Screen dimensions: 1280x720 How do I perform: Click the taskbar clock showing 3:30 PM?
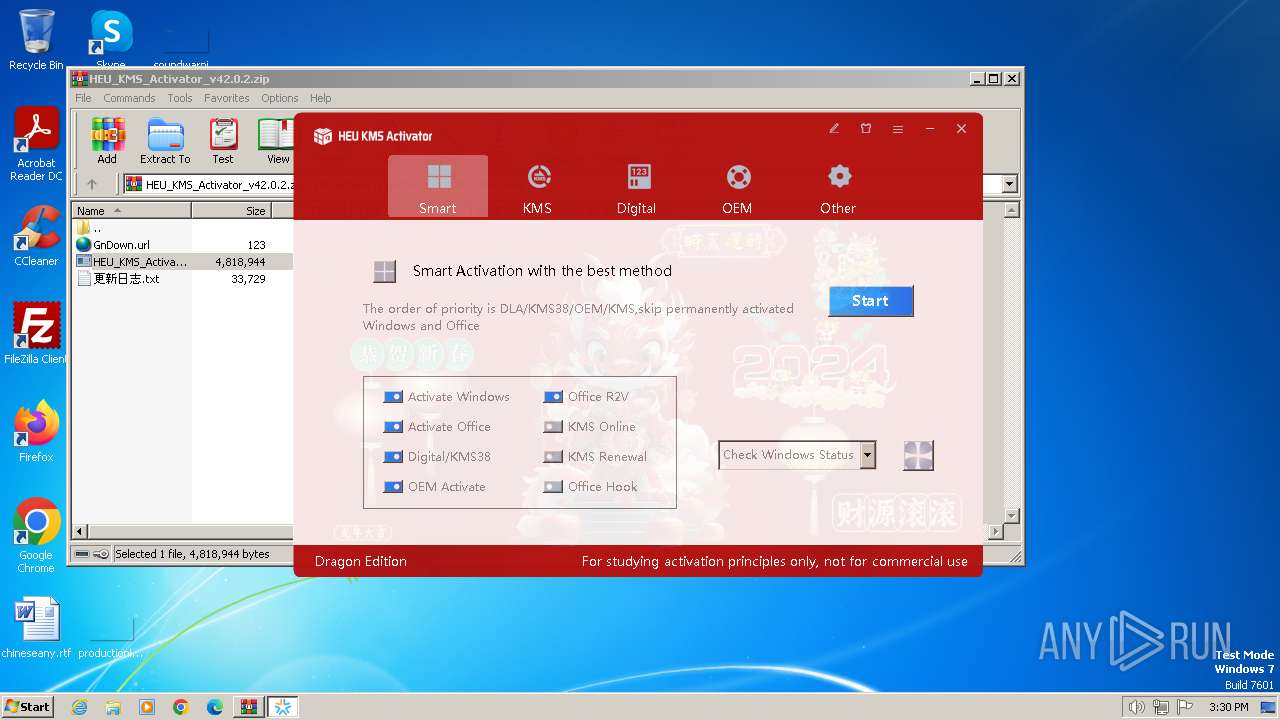(x=1228, y=707)
